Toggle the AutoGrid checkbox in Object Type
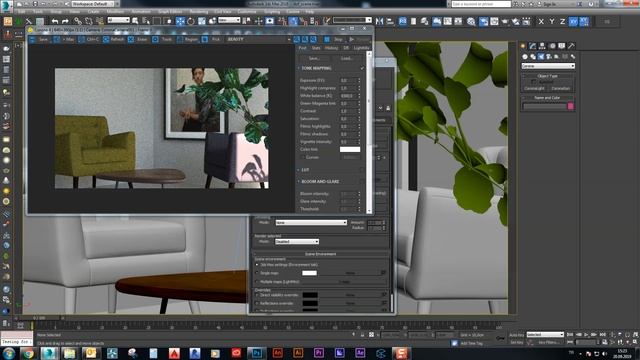Screen dimensions: 640x360 pos(533,82)
